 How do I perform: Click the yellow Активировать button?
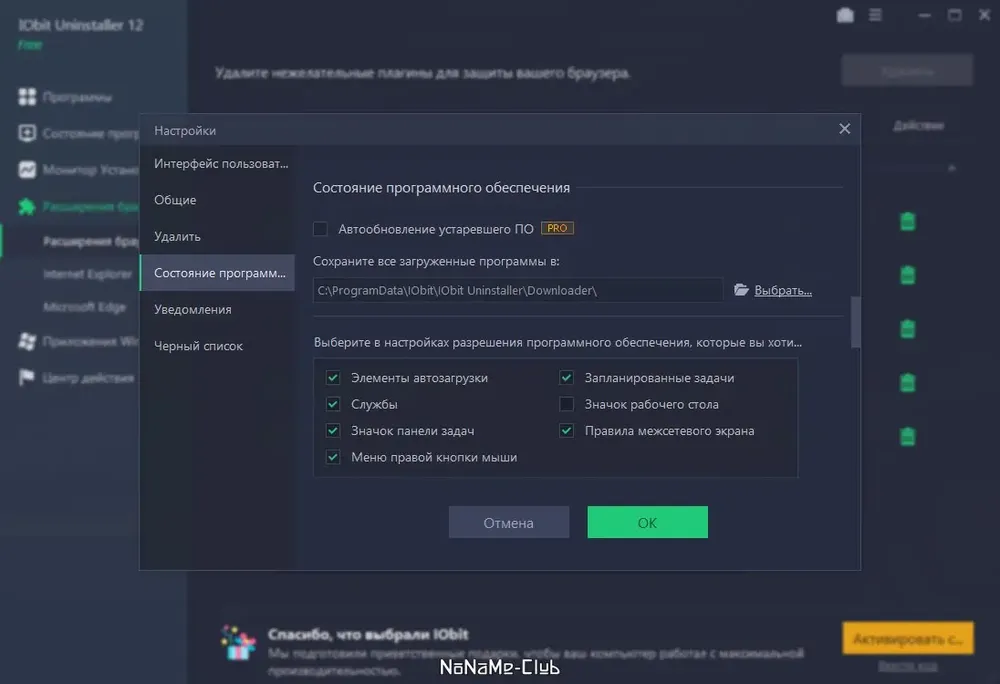[x=908, y=638]
